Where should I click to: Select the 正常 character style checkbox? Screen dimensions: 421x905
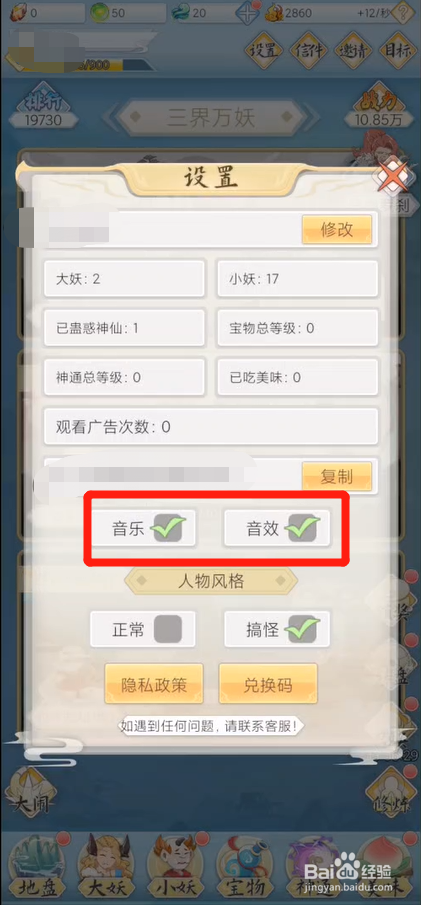pos(168,629)
